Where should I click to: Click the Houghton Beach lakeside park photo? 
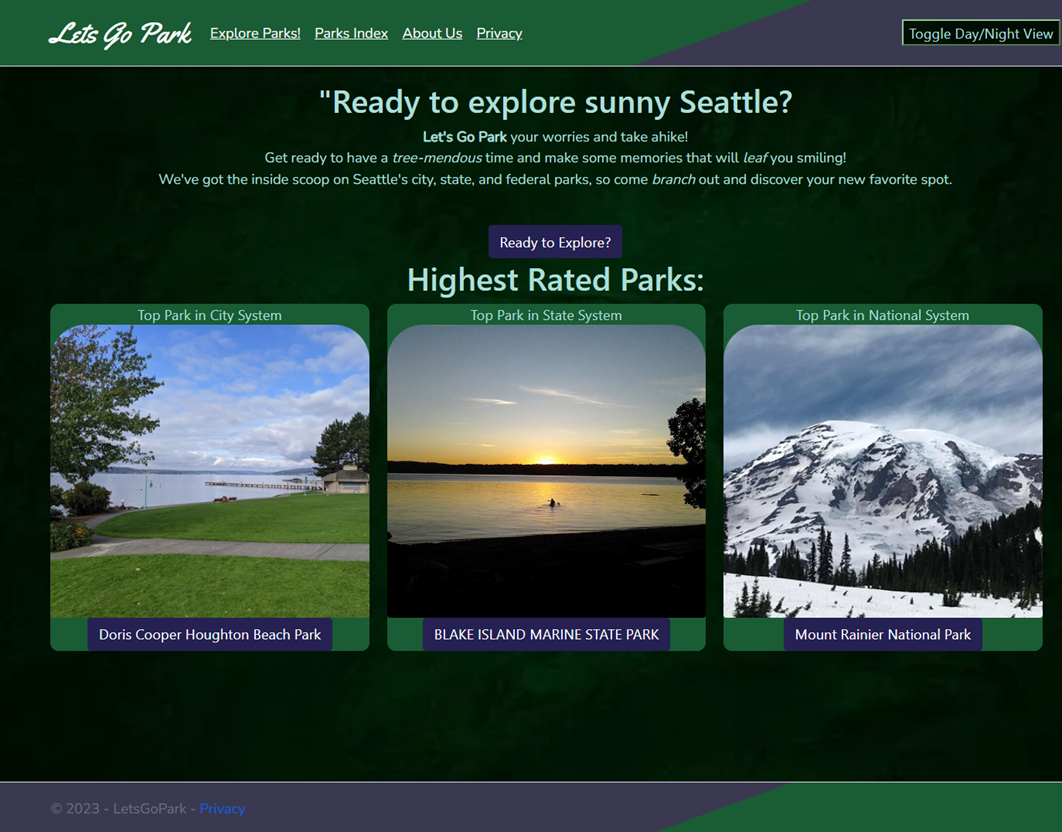click(x=210, y=470)
